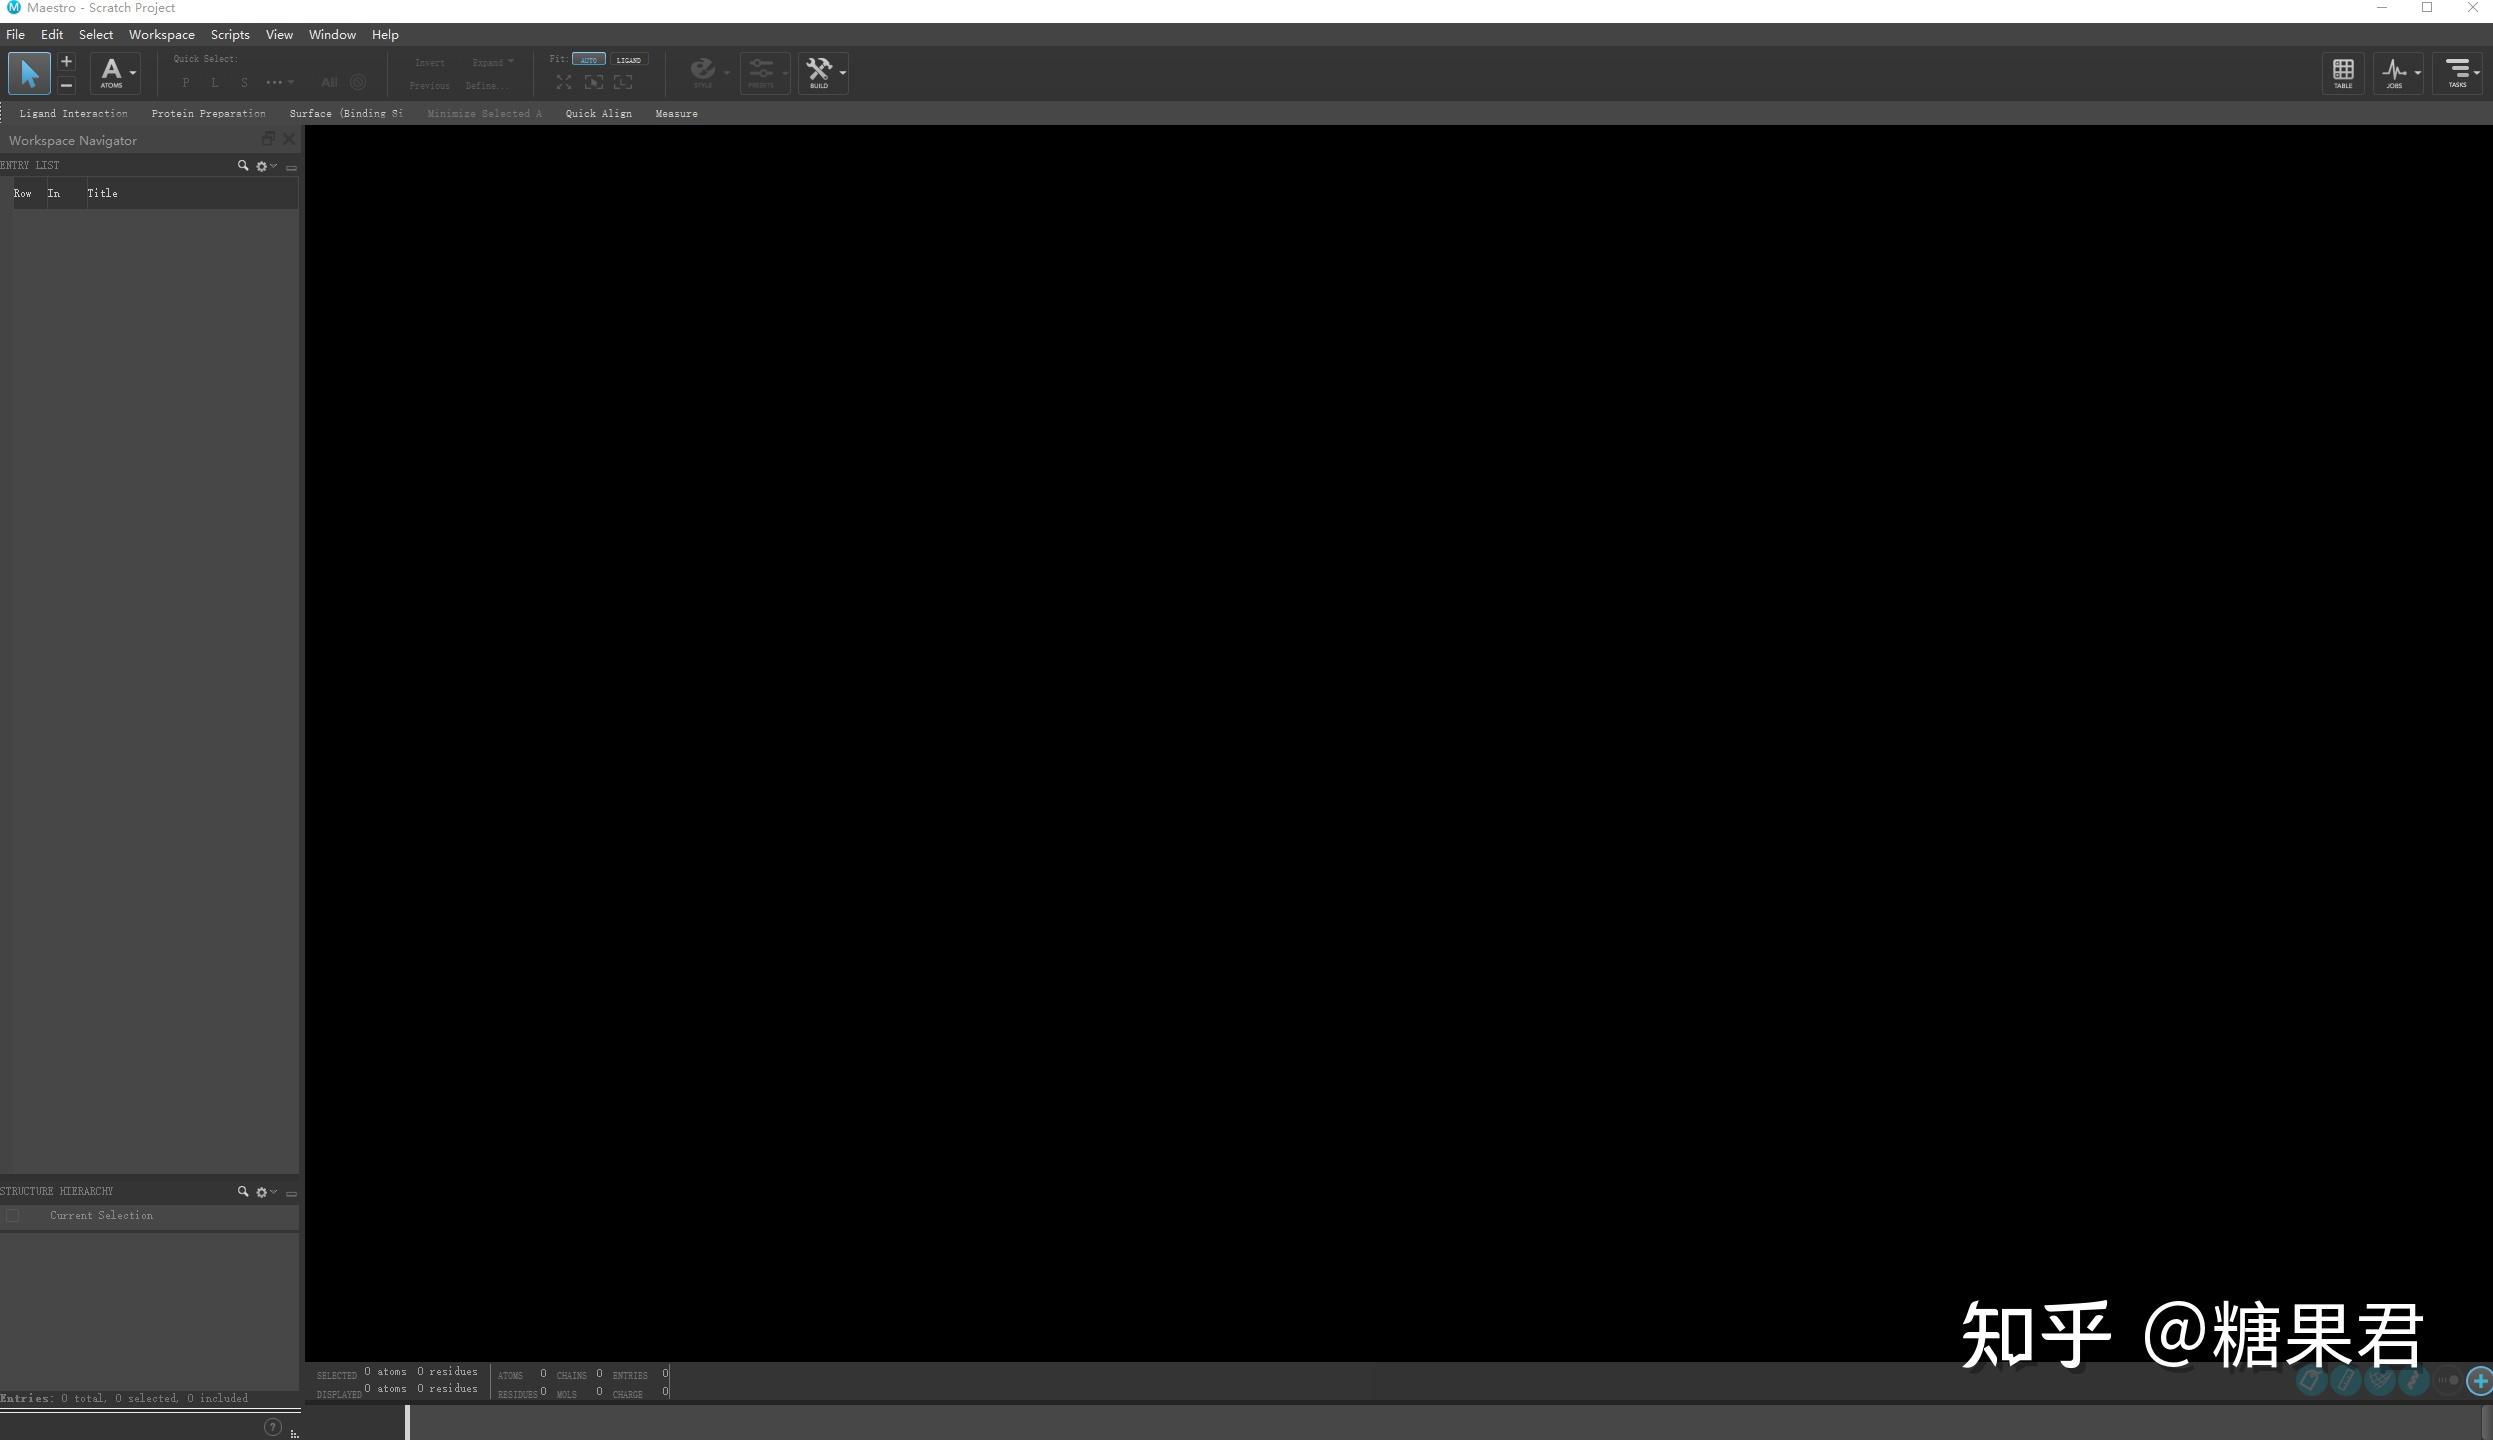Click the blue plus toggles button

click(2480, 1381)
